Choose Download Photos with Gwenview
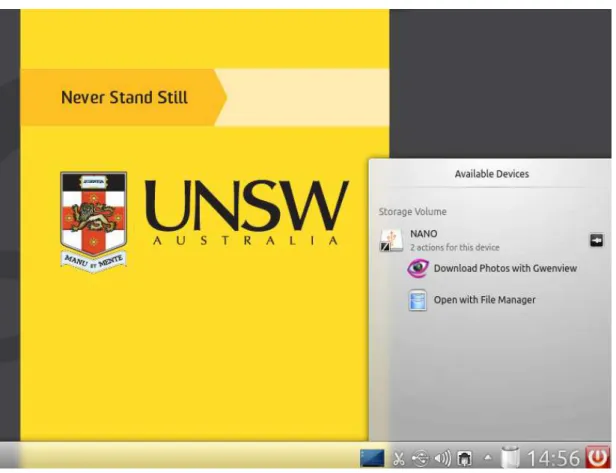This screenshot has height=473, width=616. [505, 268]
